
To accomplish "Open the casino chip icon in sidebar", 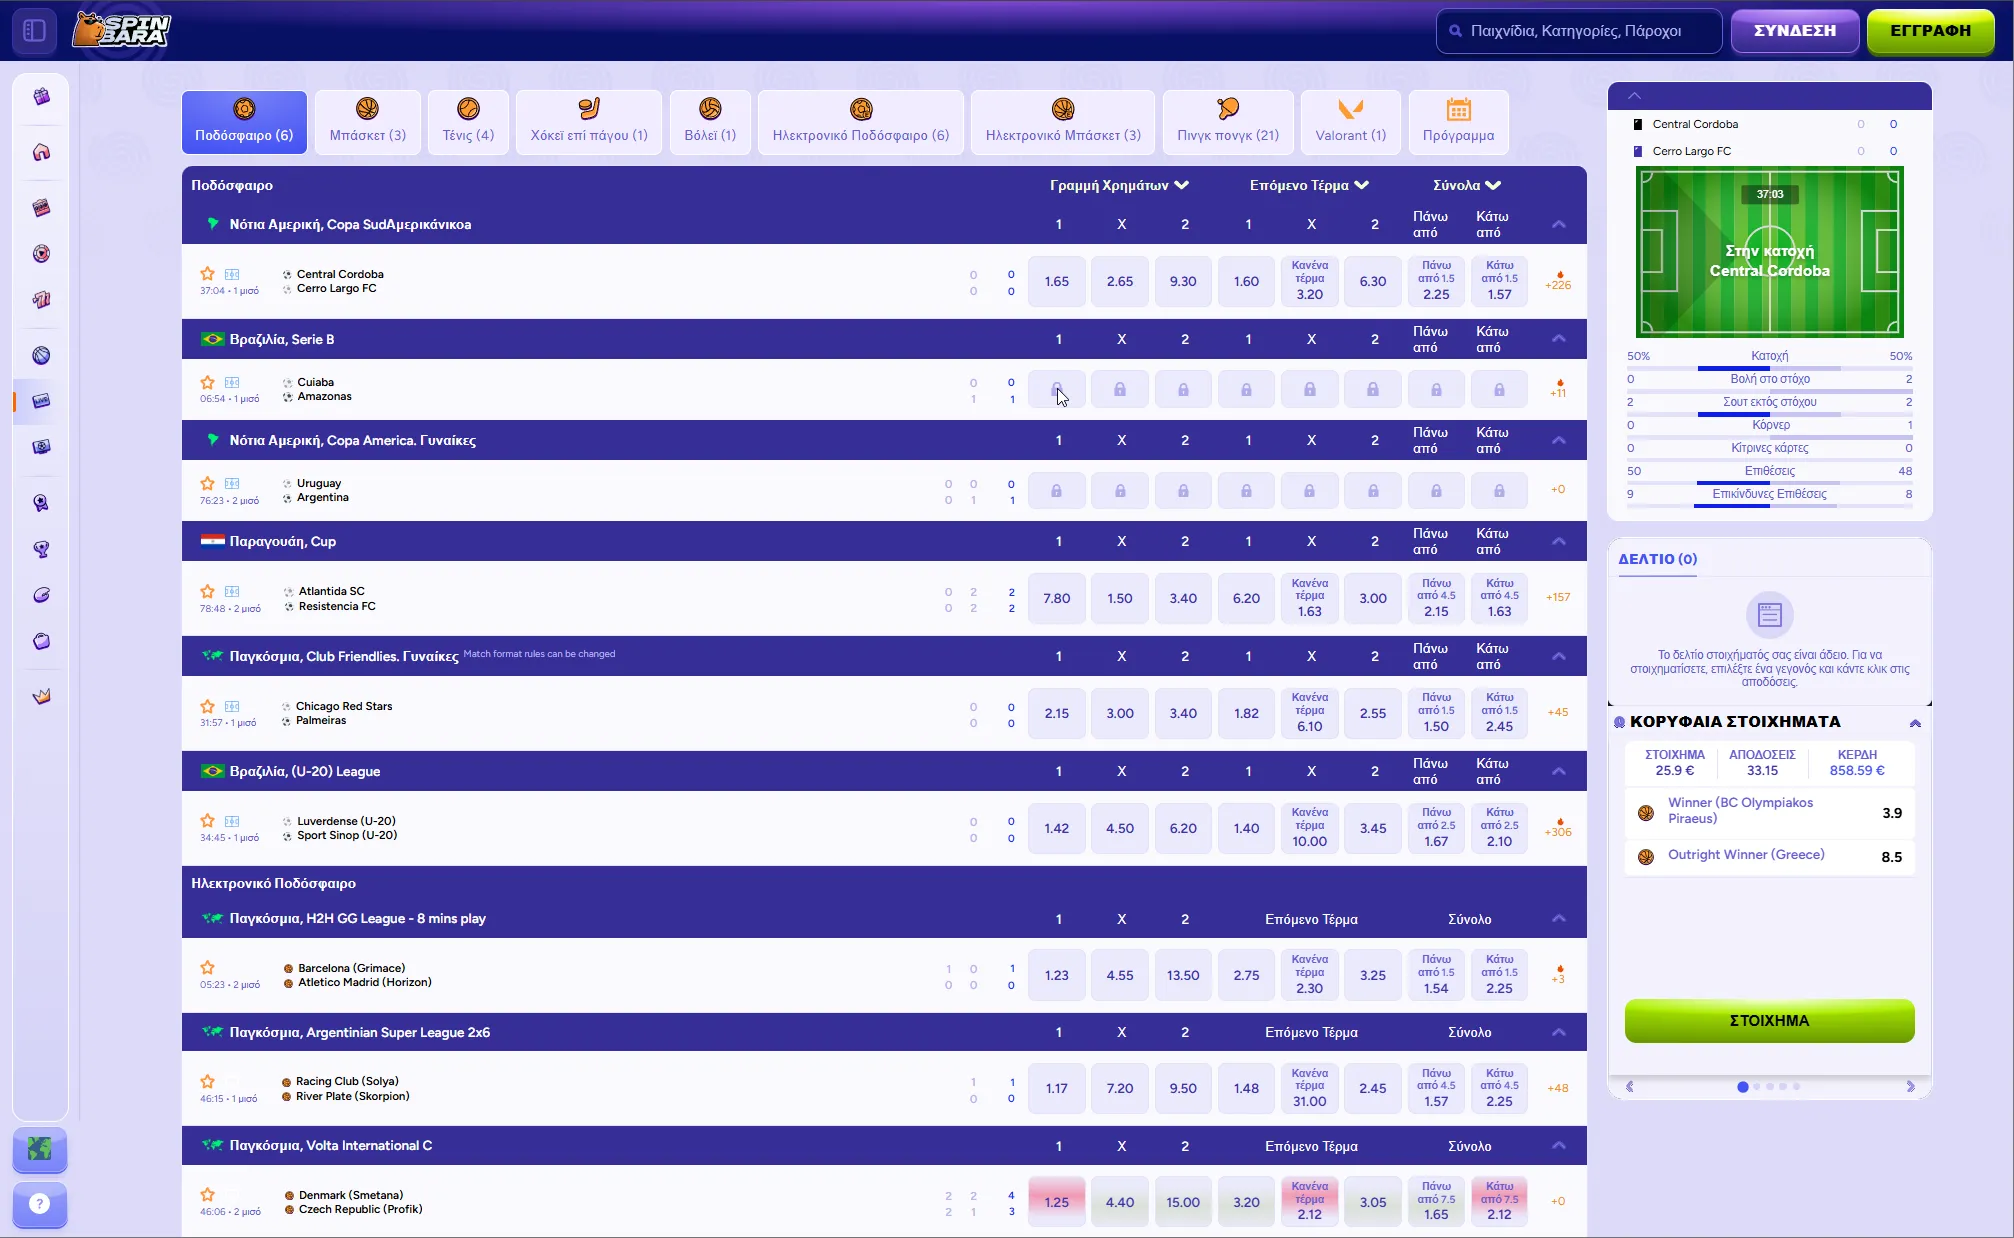I will coord(41,253).
